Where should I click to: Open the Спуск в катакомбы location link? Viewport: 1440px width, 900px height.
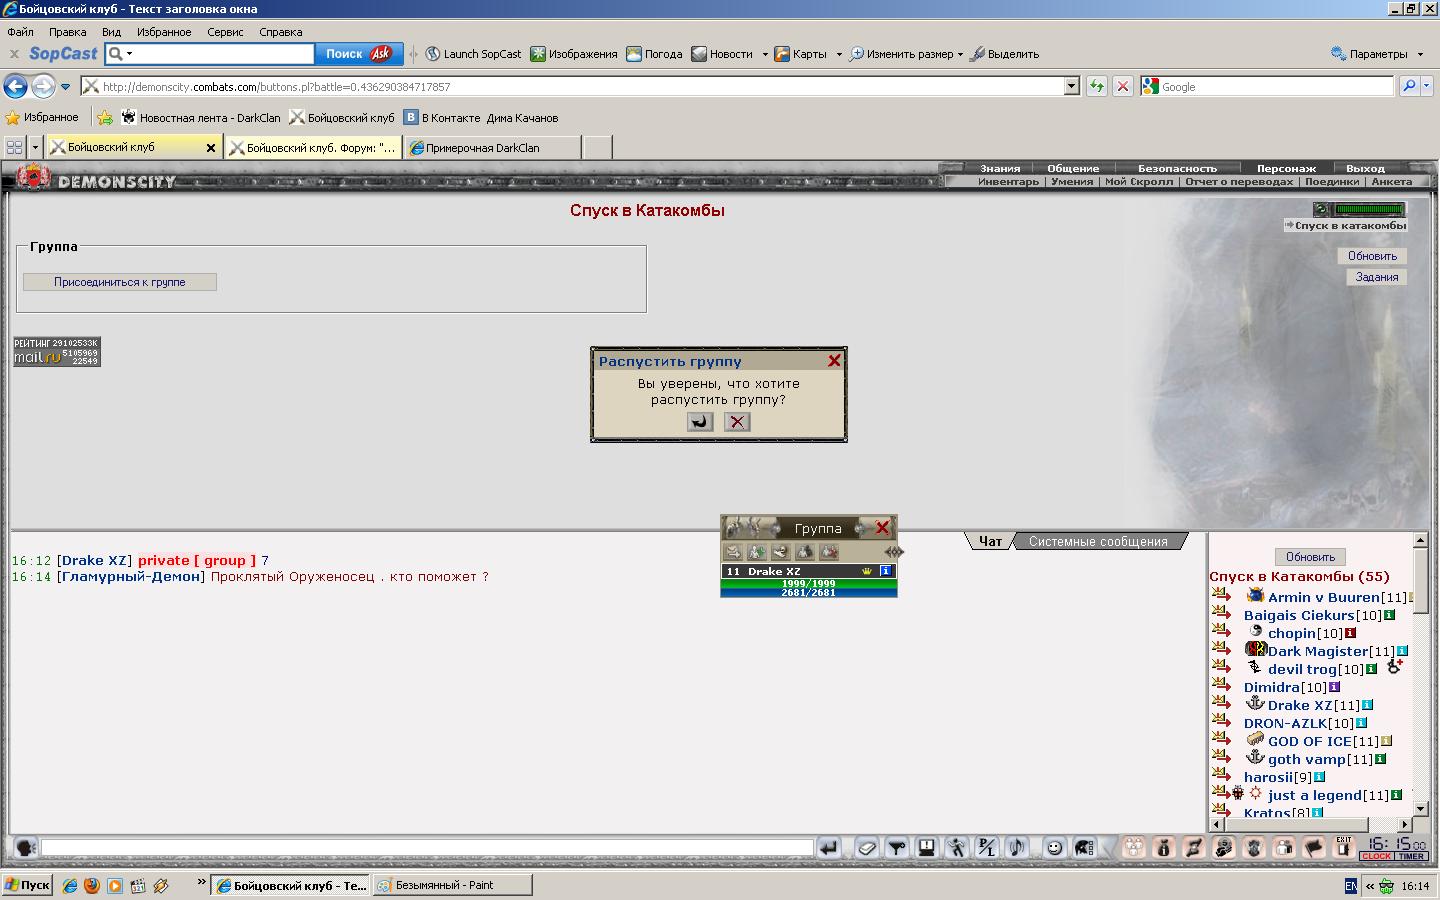pyautogui.click(x=1350, y=225)
